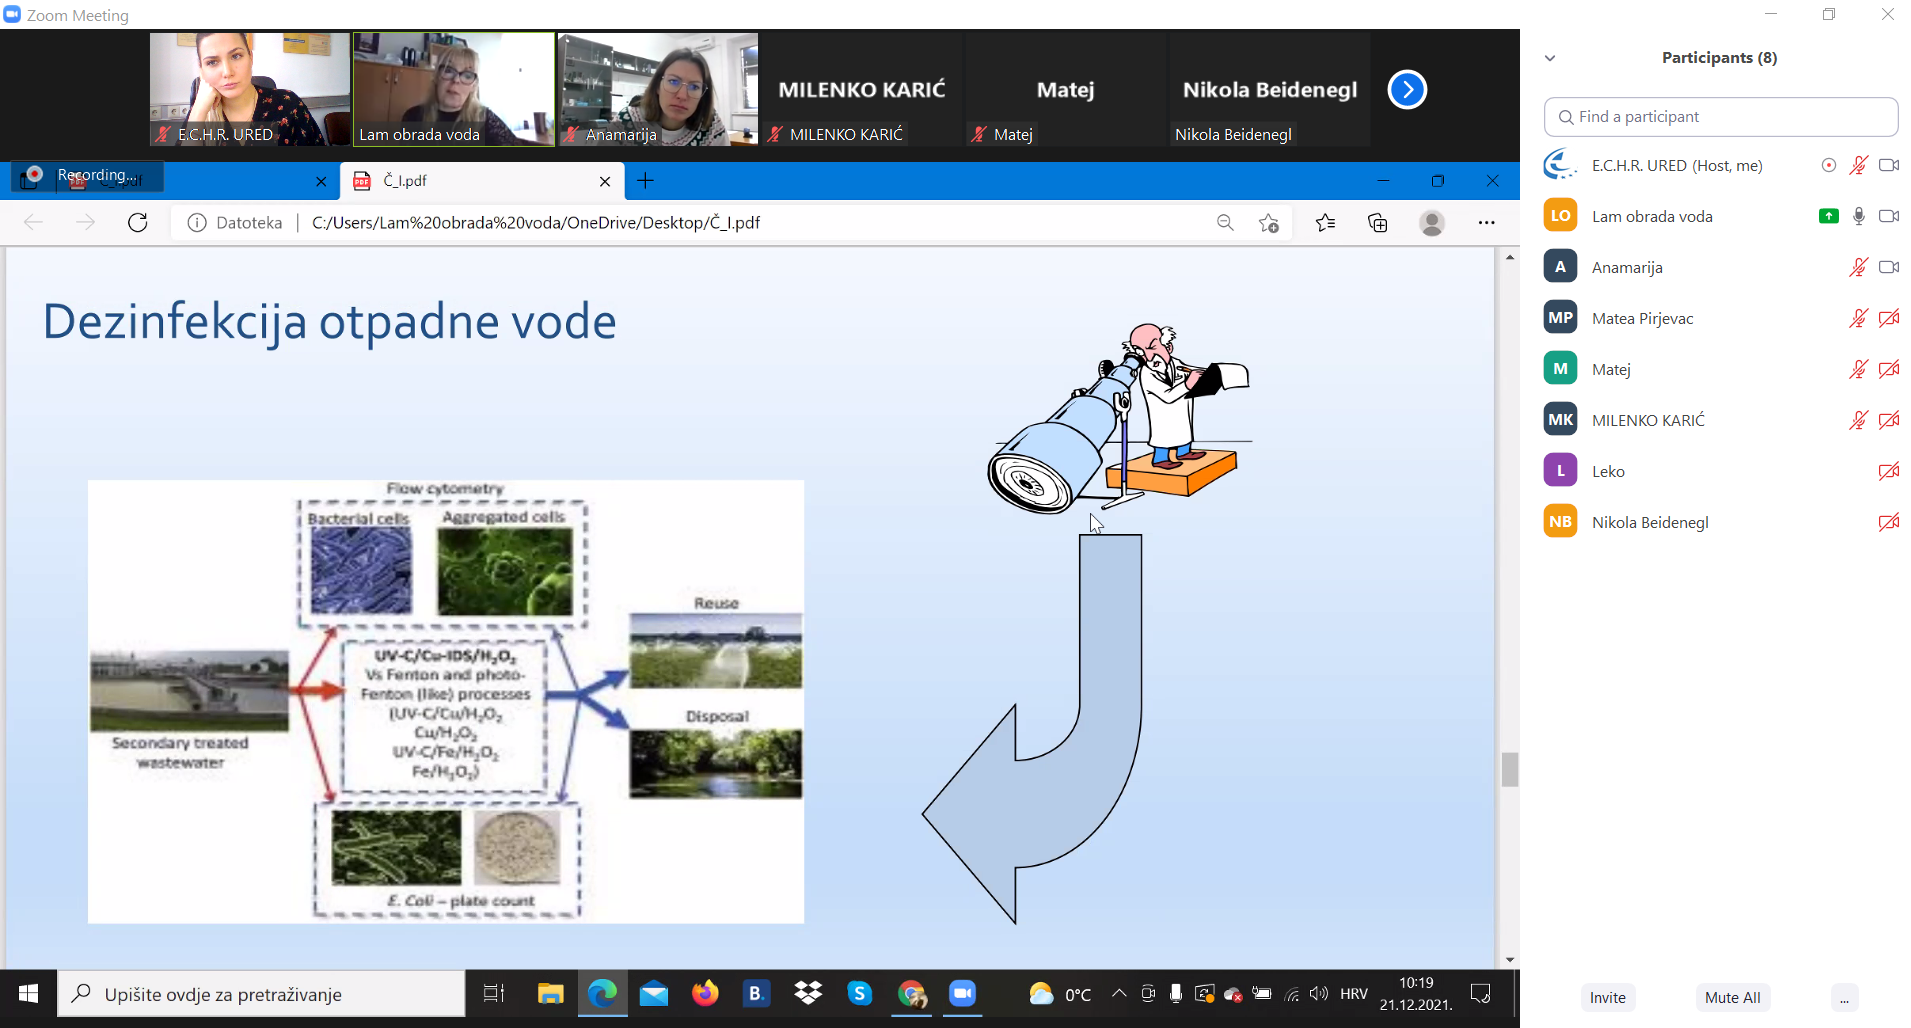Toggle microphone for Anamarija
This screenshot has width=1911, height=1028.
pyautogui.click(x=1858, y=267)
